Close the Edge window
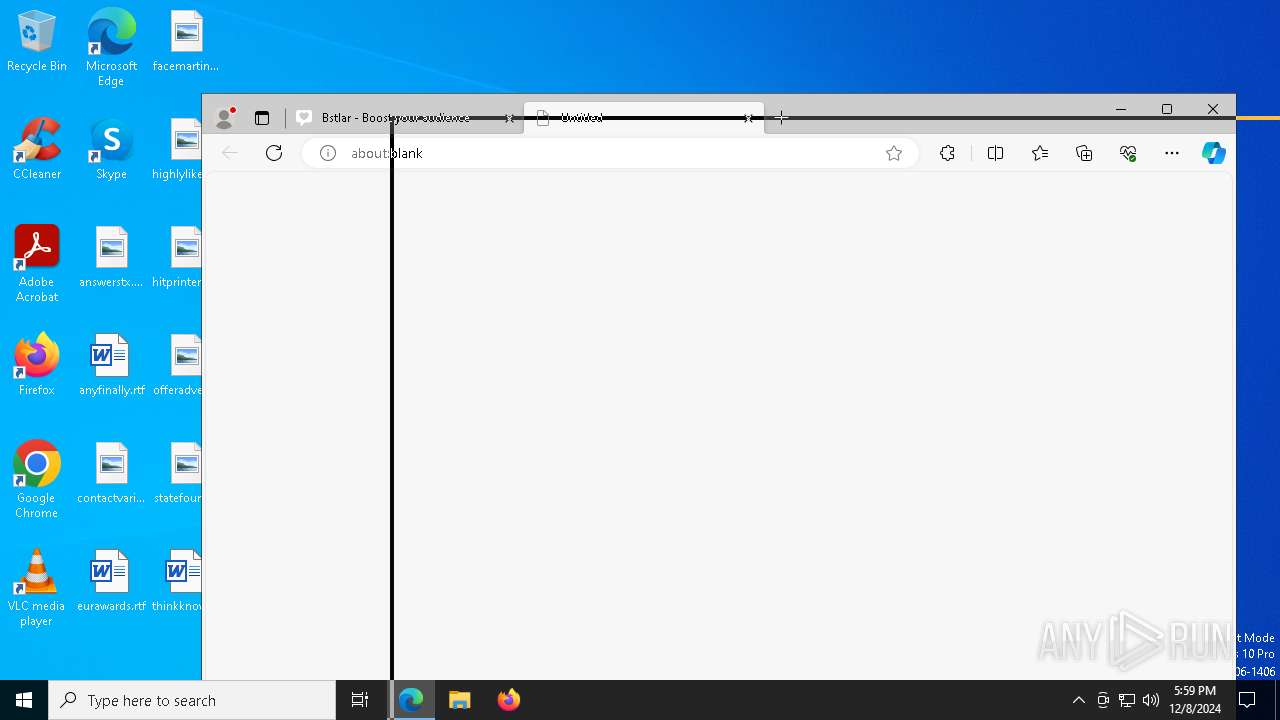 pyautogui.click(x=1213, y=109)
